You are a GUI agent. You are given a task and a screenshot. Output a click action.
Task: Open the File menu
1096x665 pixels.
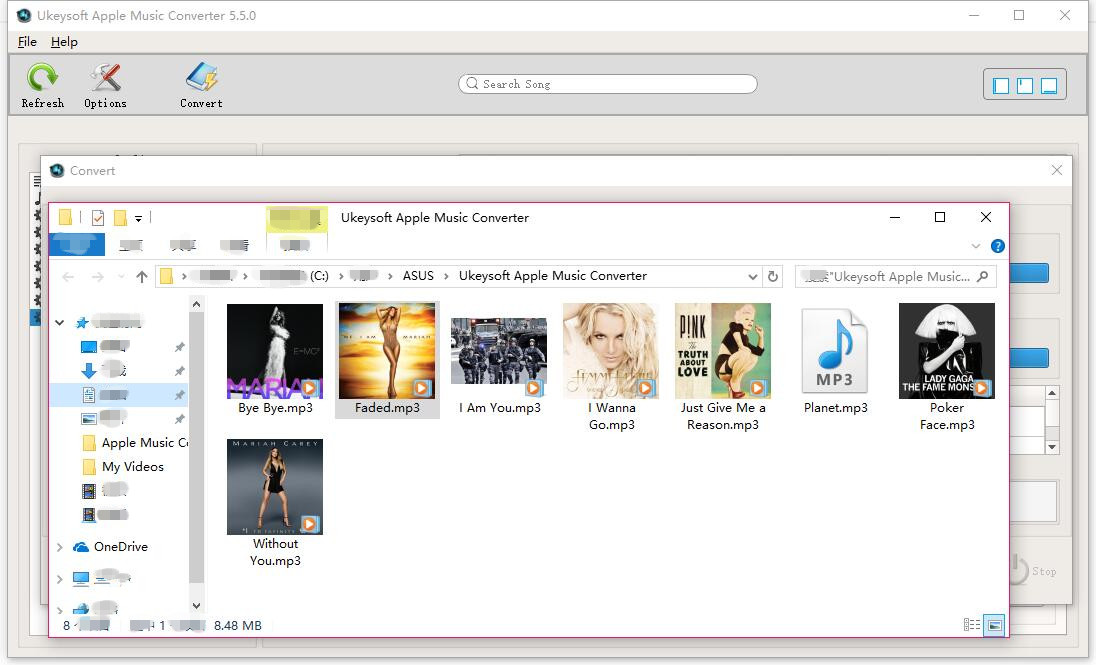(26, 42)
